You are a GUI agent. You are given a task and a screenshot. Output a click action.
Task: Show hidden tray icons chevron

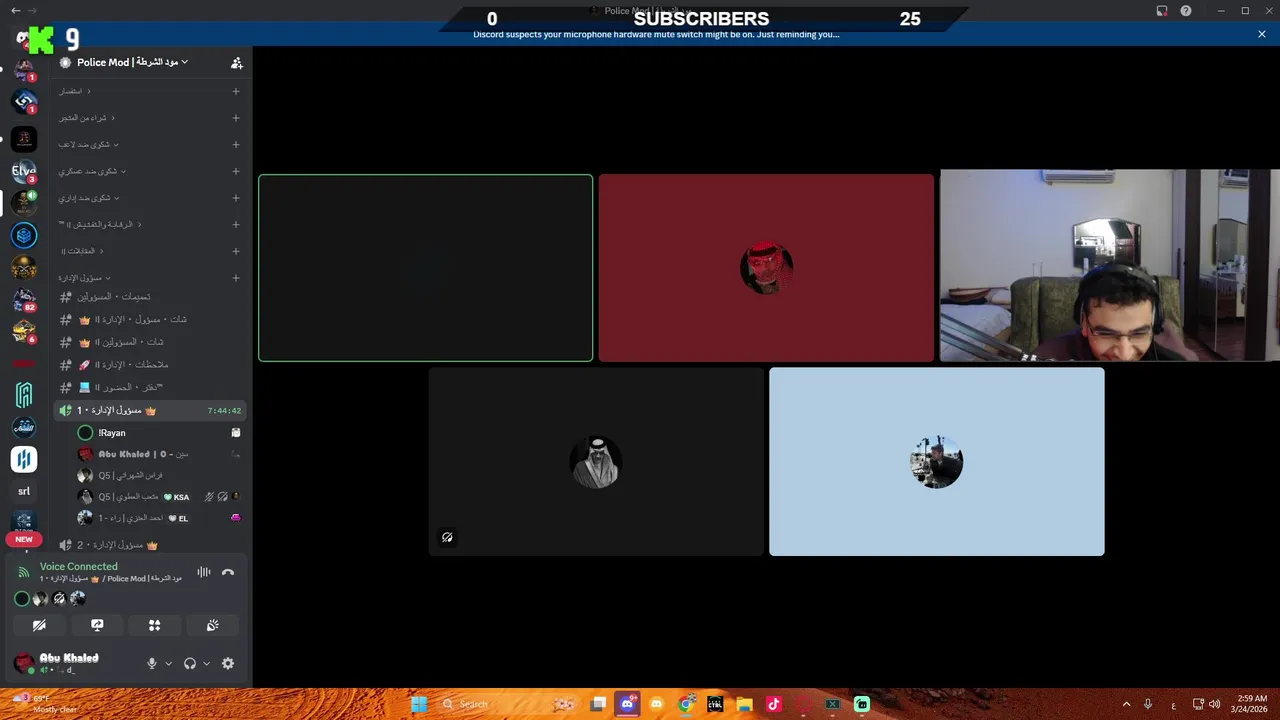coord(1126,704)
